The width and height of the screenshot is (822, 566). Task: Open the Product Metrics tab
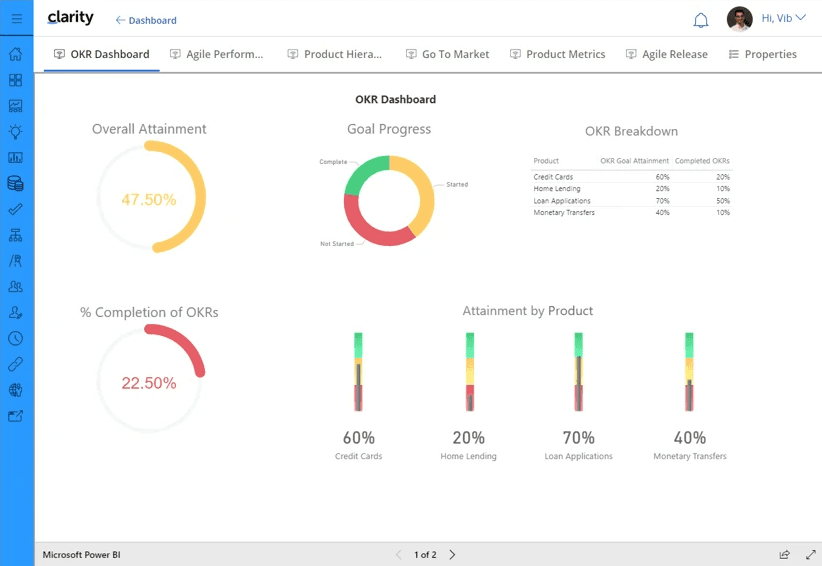pyautogui.click(x=558, y=55)
